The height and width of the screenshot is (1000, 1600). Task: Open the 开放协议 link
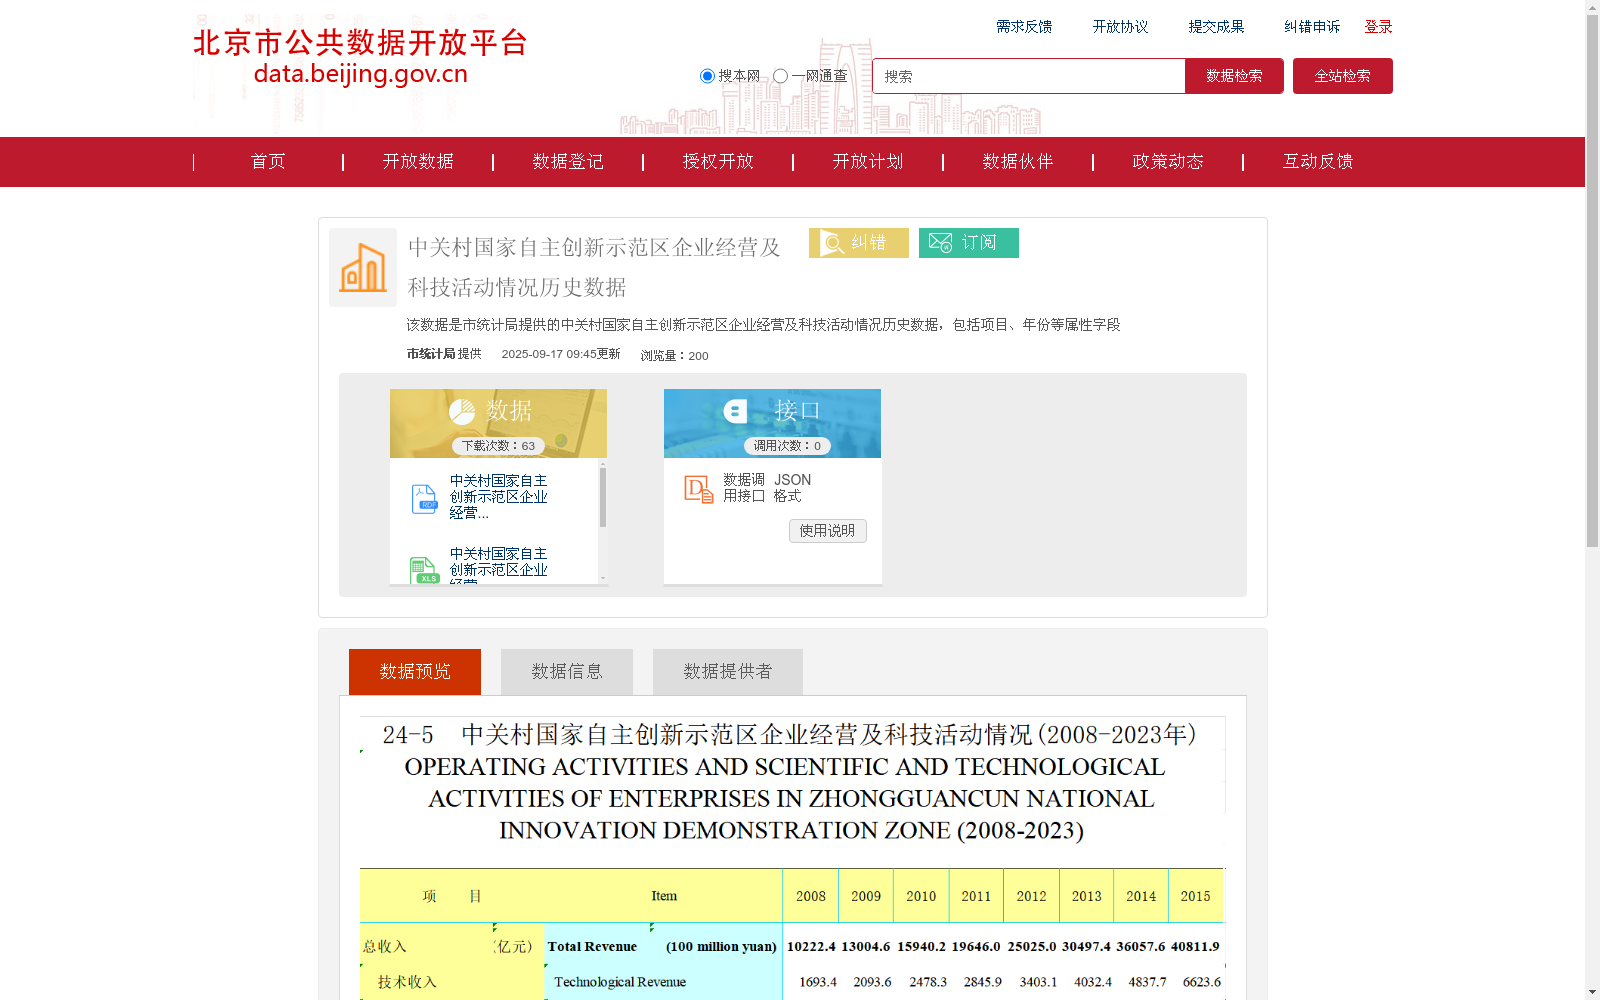[1120, 27]
